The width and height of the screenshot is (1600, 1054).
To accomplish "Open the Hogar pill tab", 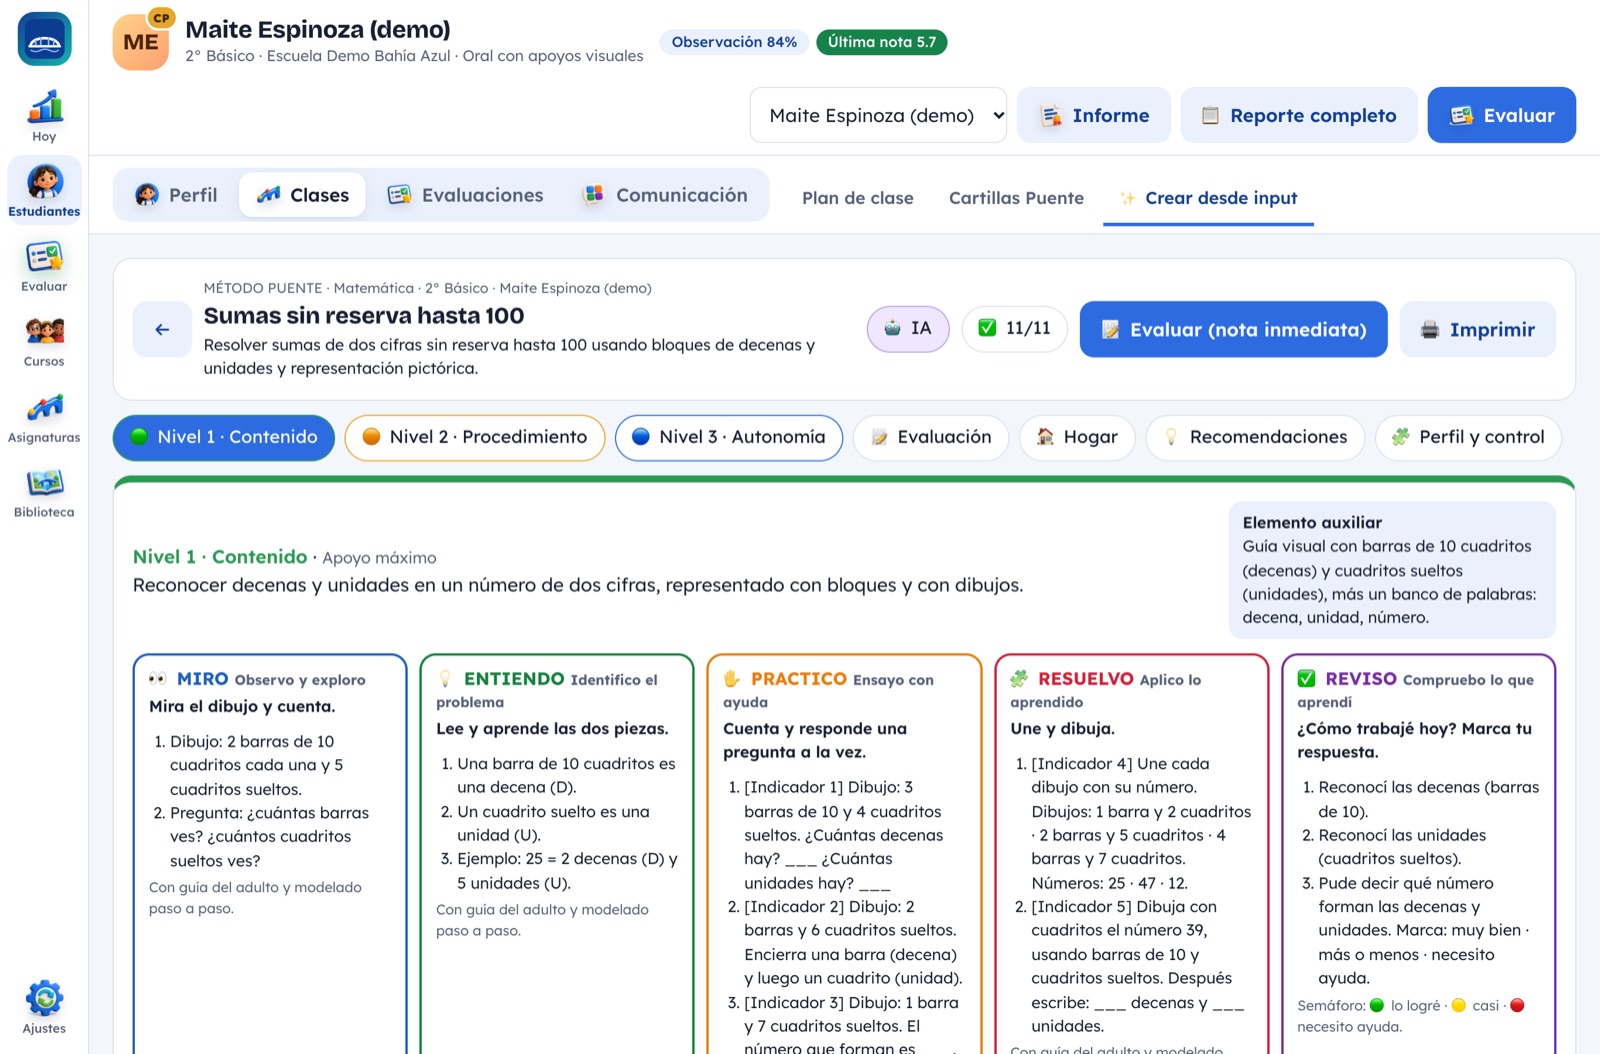I will (x=1077, y=438).
